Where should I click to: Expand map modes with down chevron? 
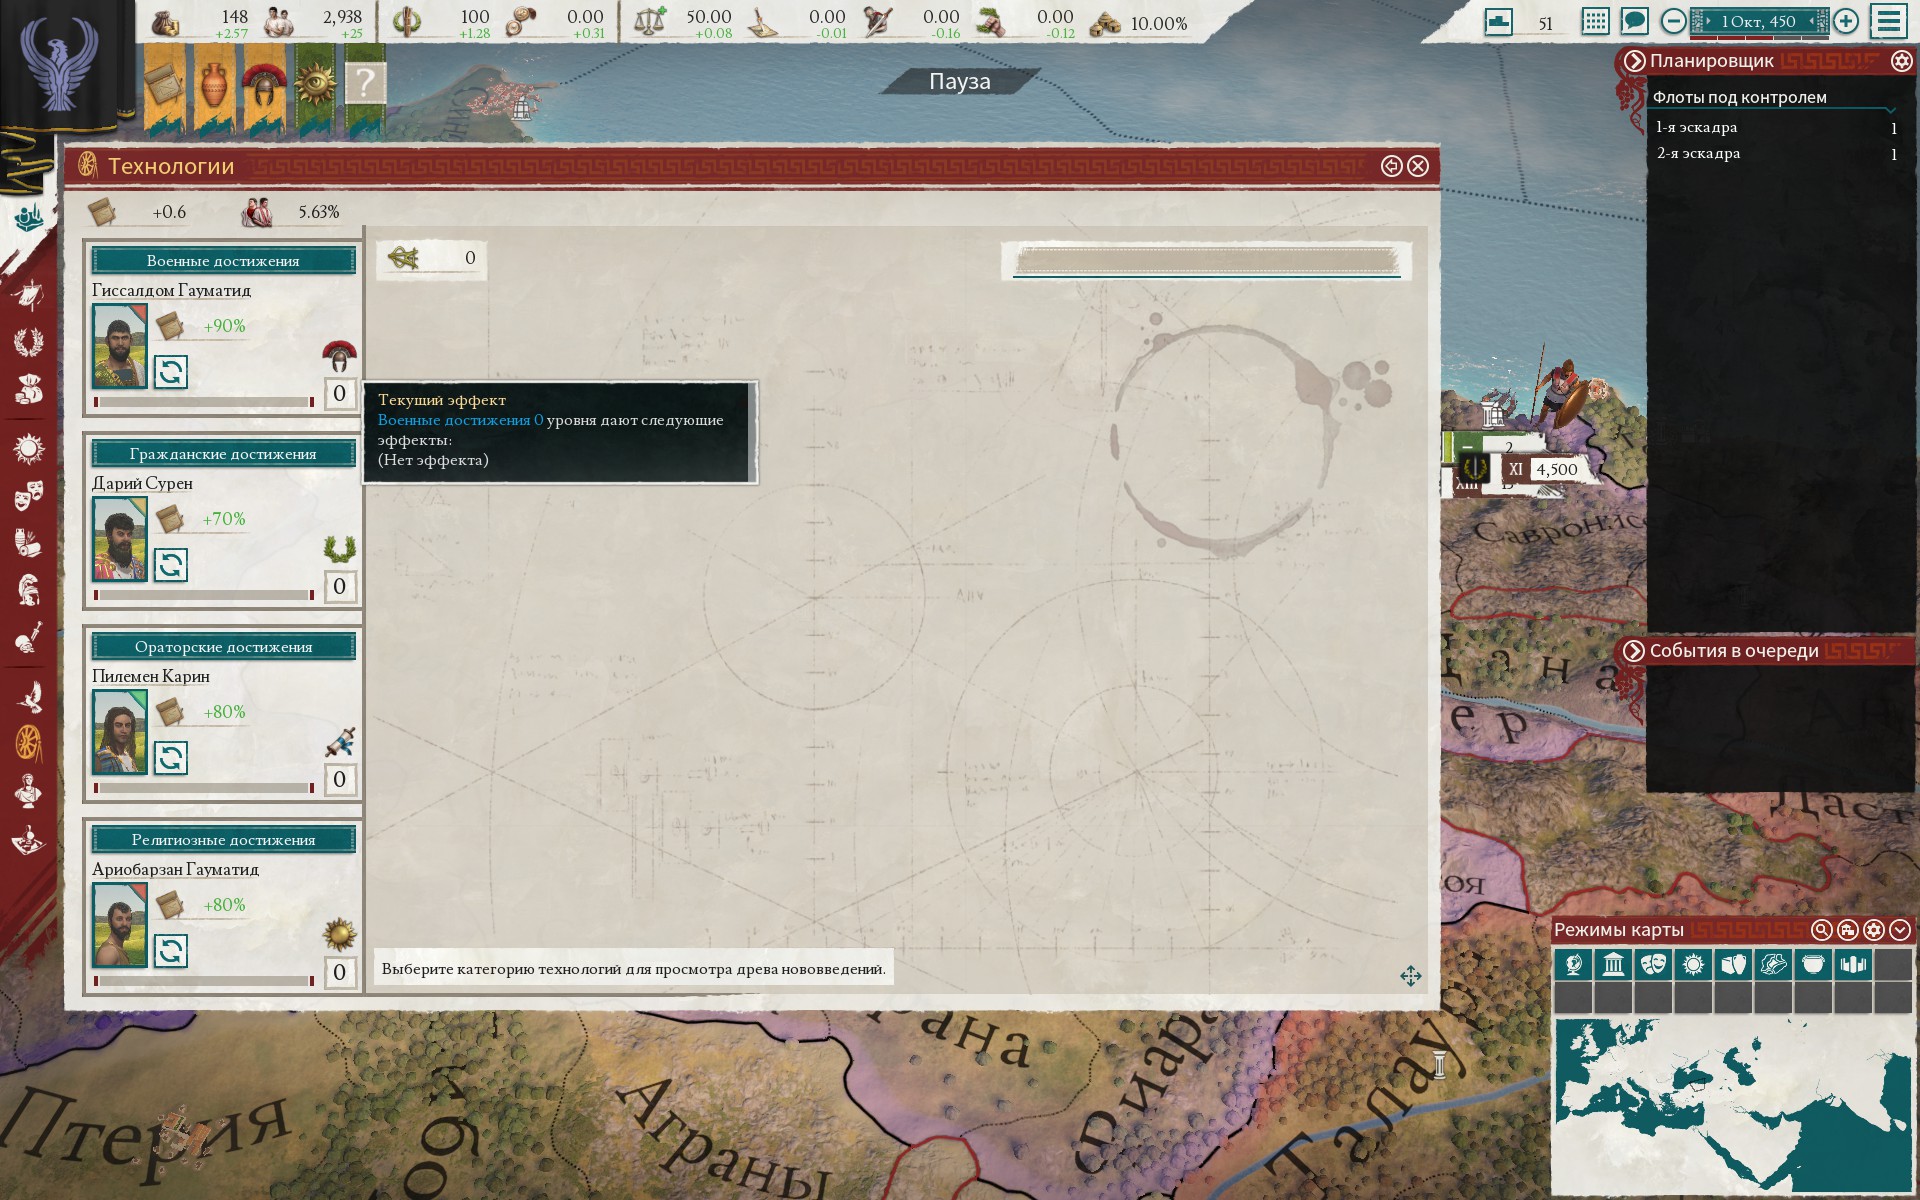[x=1900, y=930]
